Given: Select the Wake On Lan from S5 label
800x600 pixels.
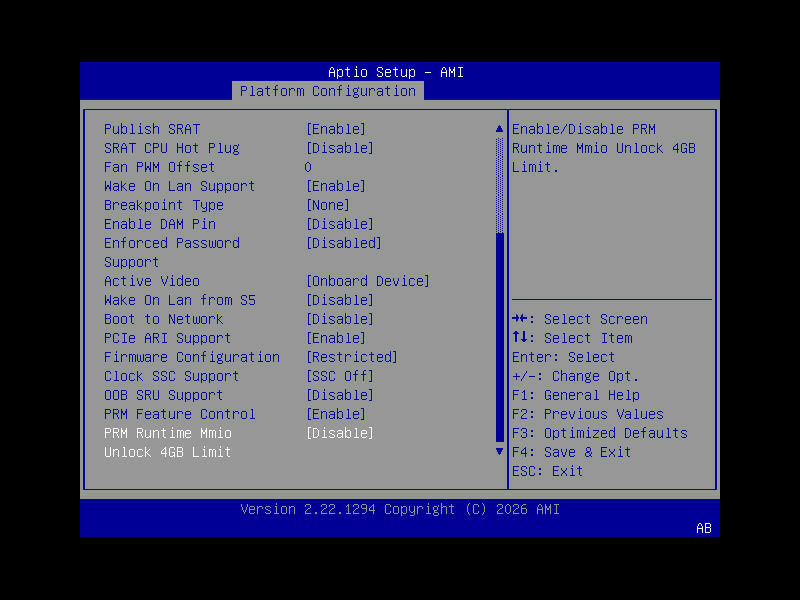Looking at the screenshot, I should pos(180,300).
